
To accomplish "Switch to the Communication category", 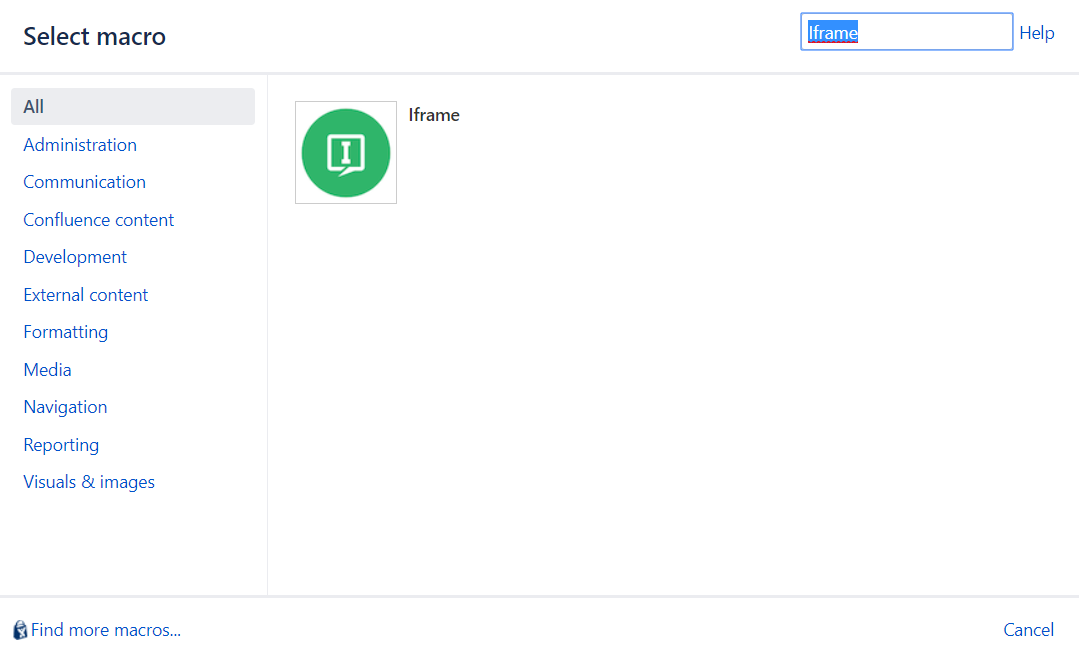I will coord(85,182).
